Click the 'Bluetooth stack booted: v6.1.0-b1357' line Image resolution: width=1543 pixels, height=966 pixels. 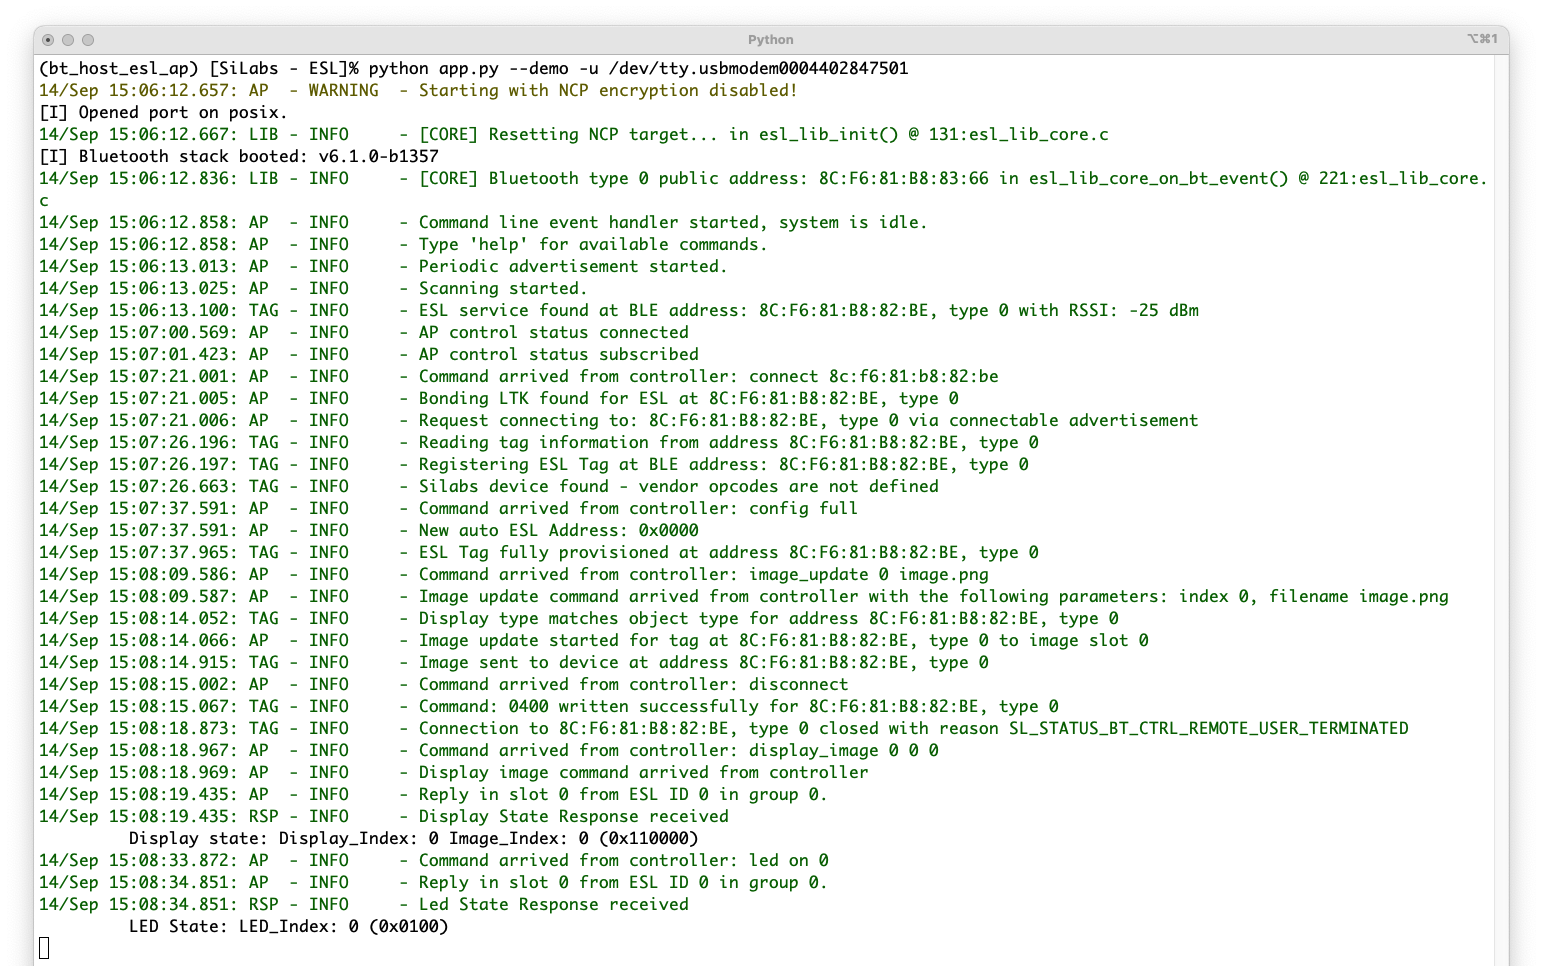tap(238, 156)
